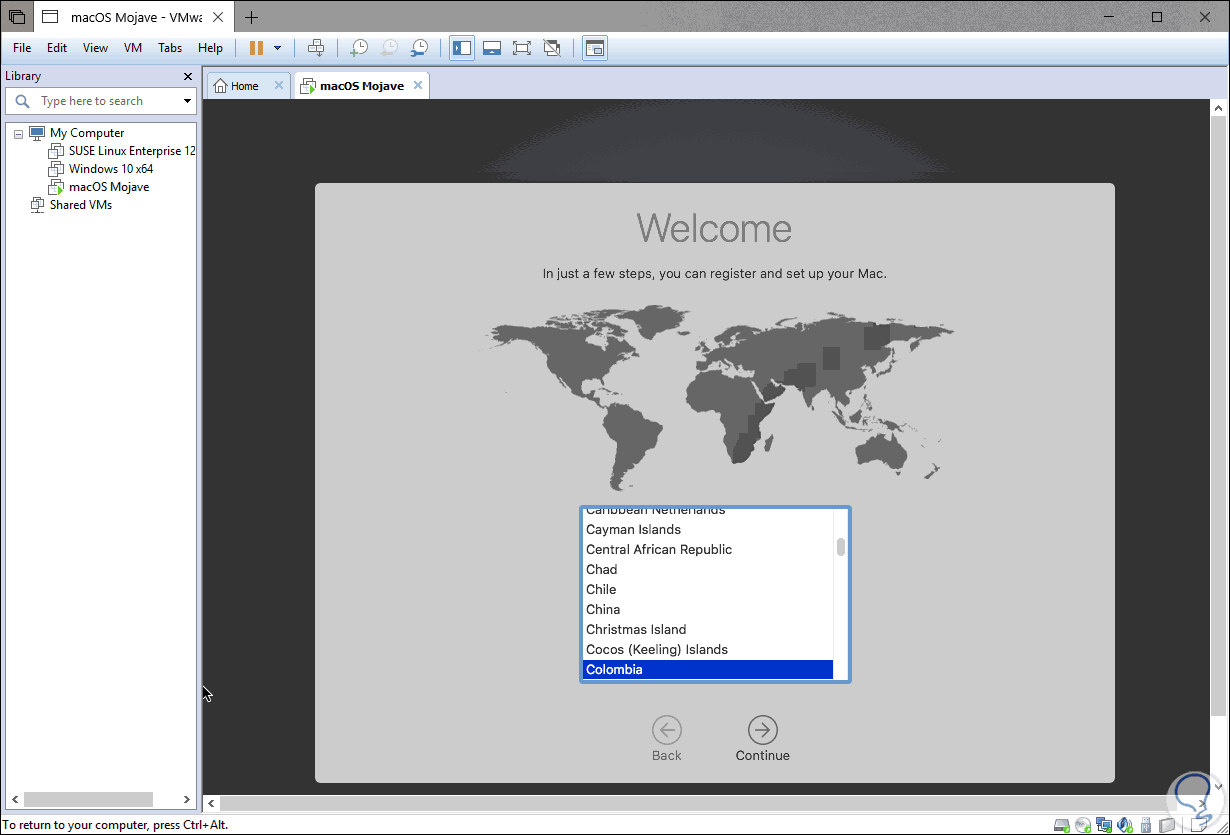Open the power options dropdown arrow
Screen dimensions: 1230x835
coord(277,48)
